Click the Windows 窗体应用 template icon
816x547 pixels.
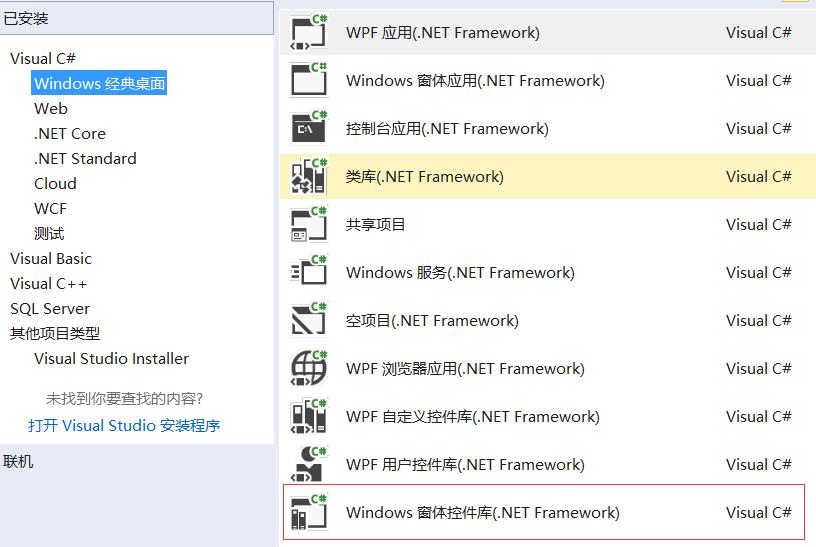click(309, 80)
